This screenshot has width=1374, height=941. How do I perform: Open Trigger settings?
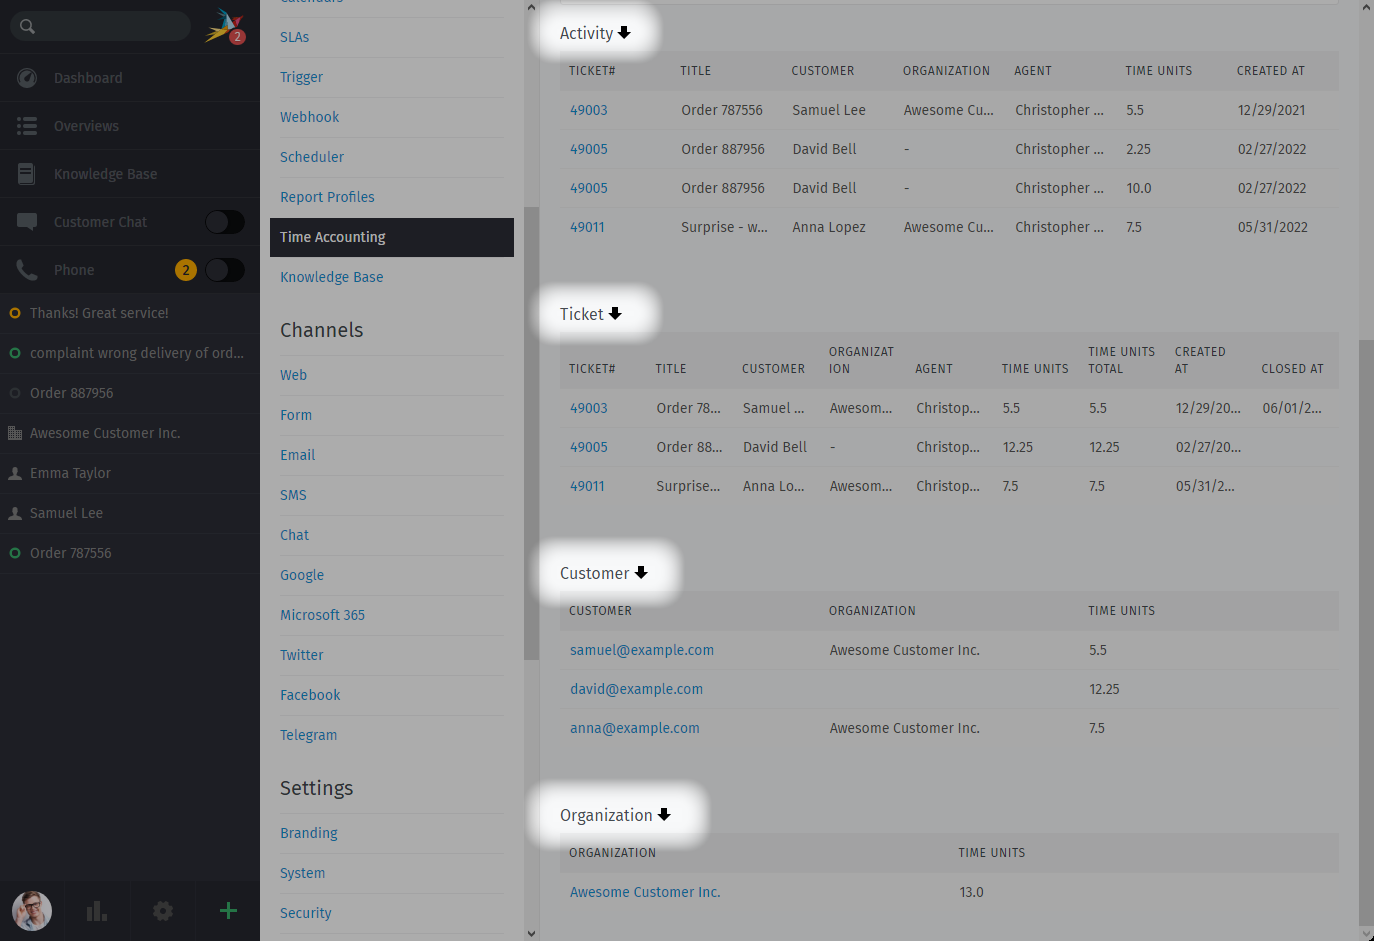coord(301,77)
